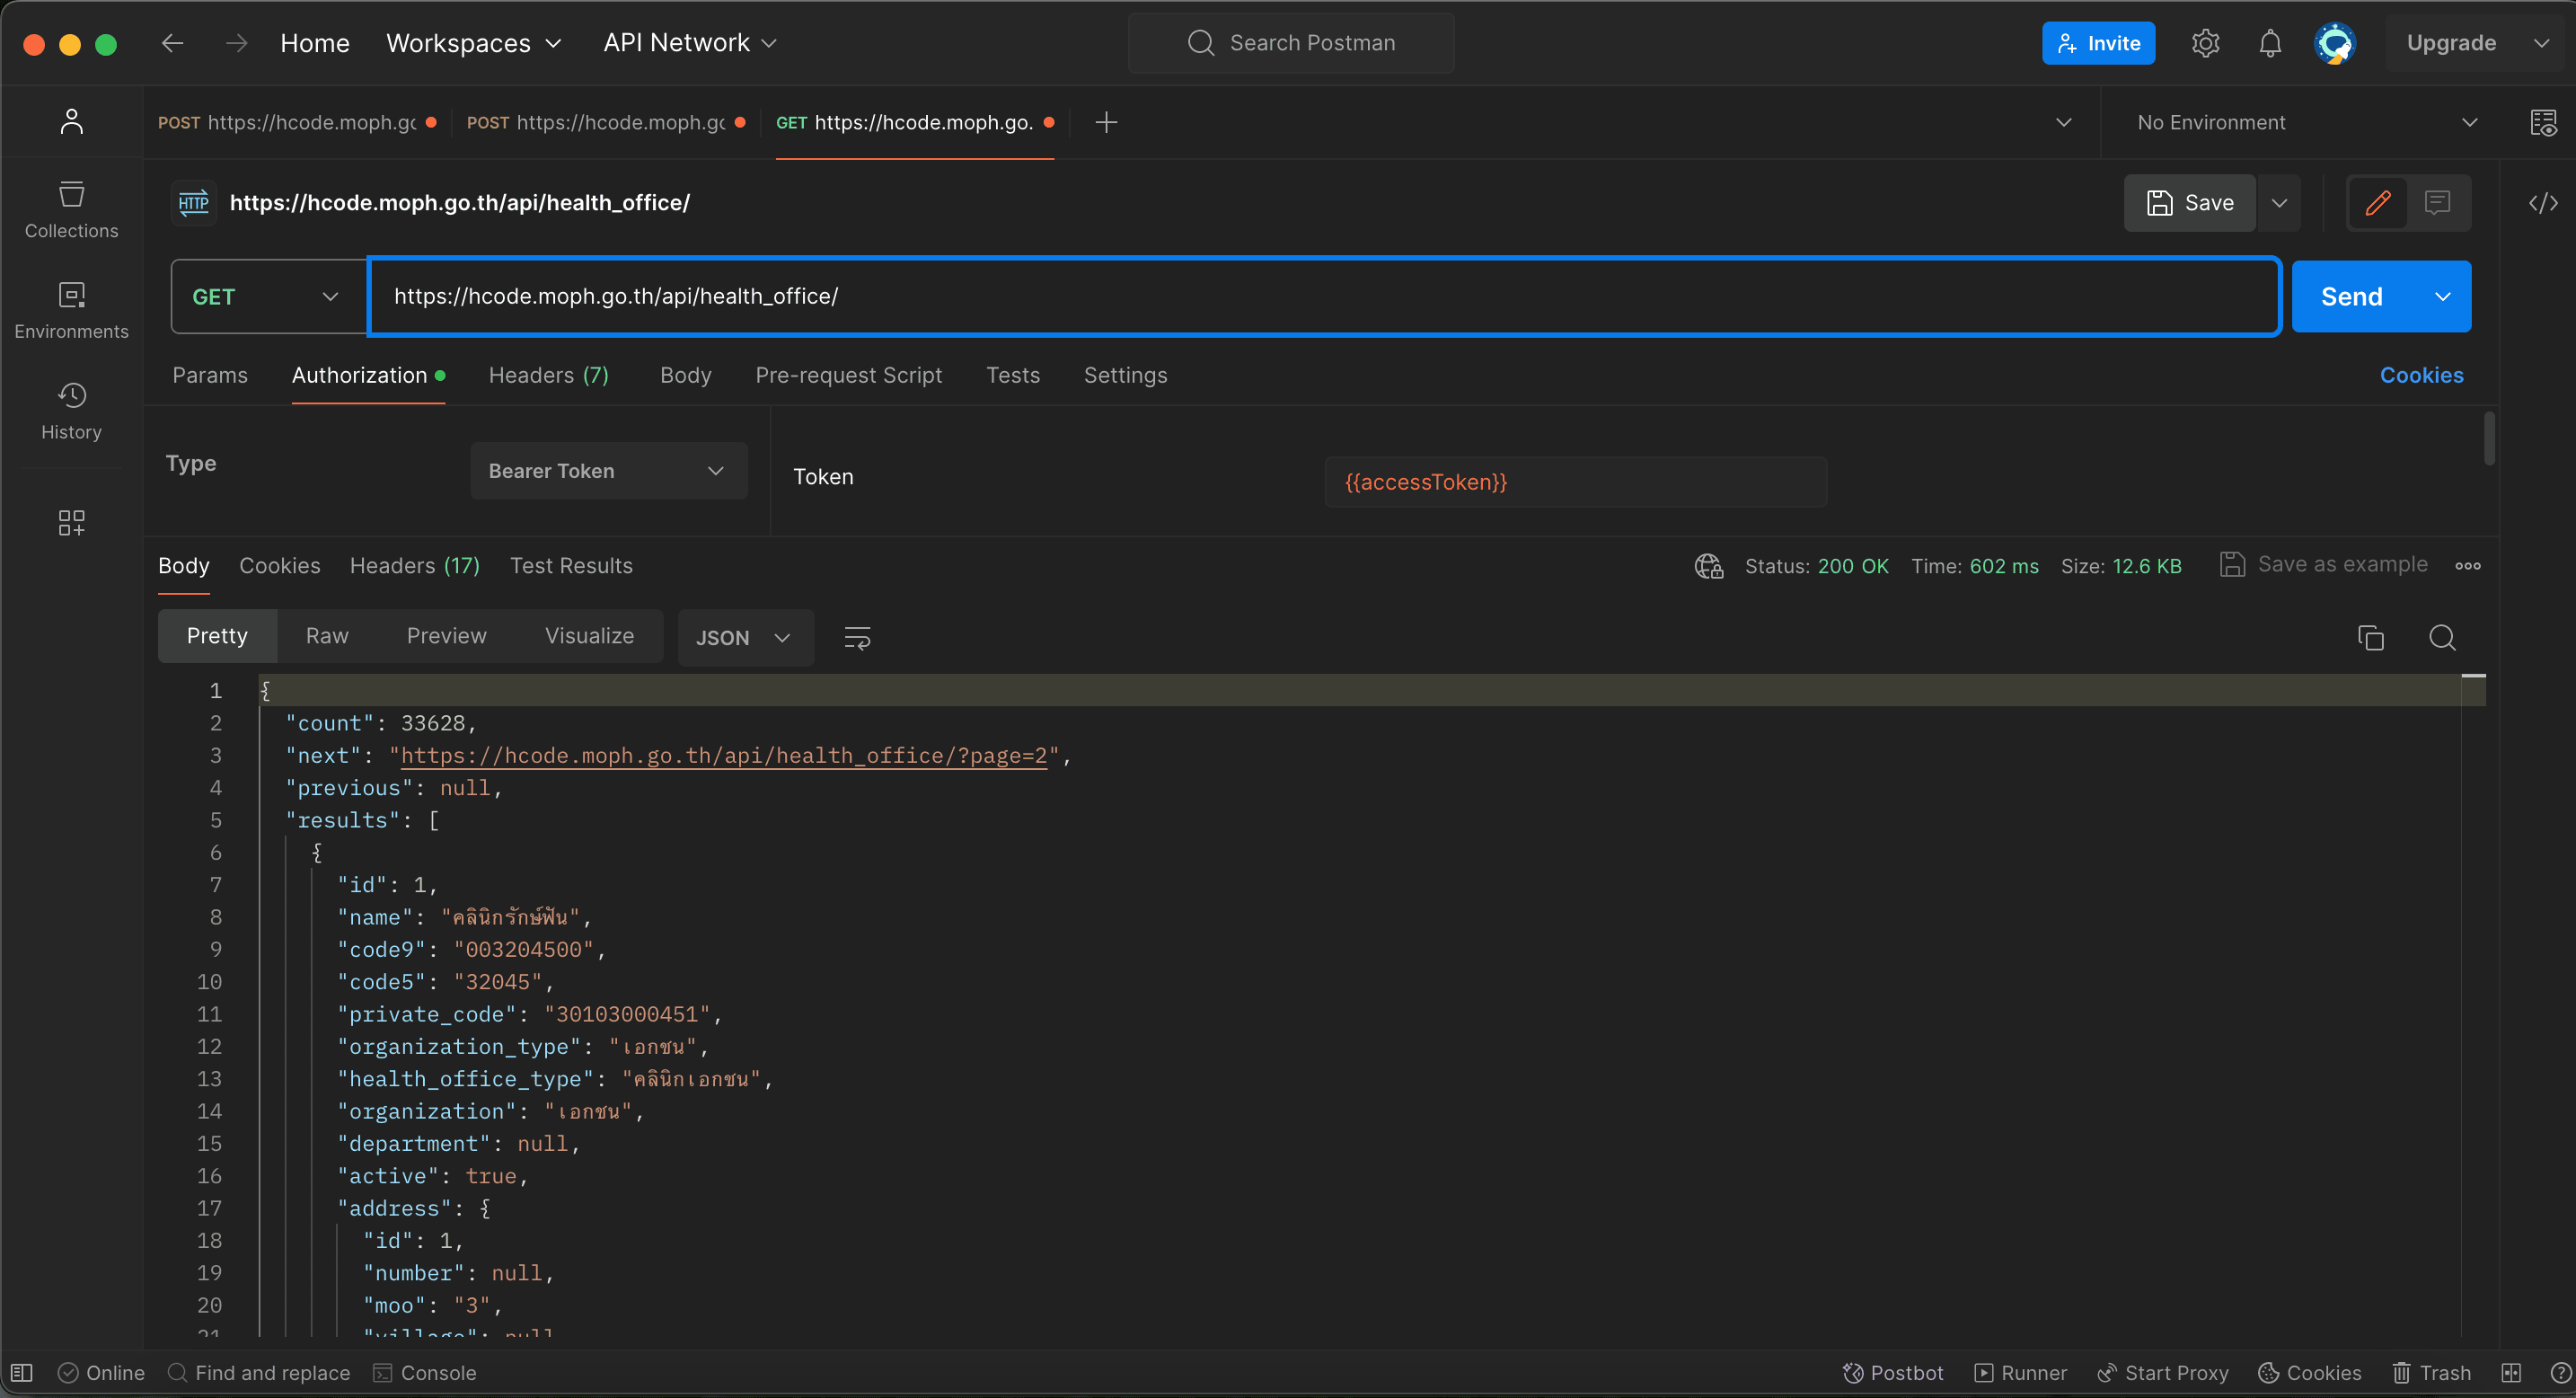Expand the GET method dropdown
The image size is (2576, 1398).
click(267, 297)
